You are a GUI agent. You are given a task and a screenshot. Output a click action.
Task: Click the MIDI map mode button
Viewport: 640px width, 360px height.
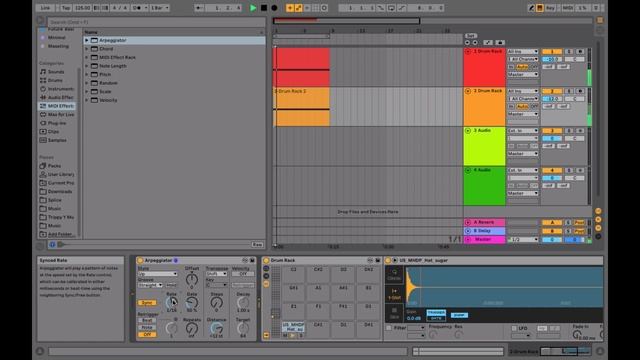pos(567,8)
